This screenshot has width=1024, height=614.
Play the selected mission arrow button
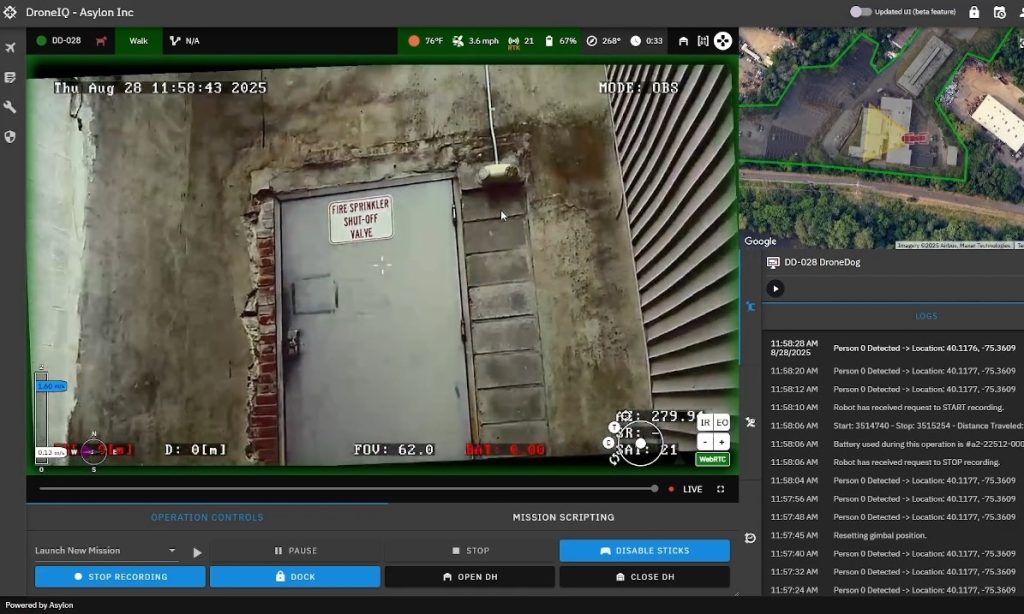pos(197,553)
